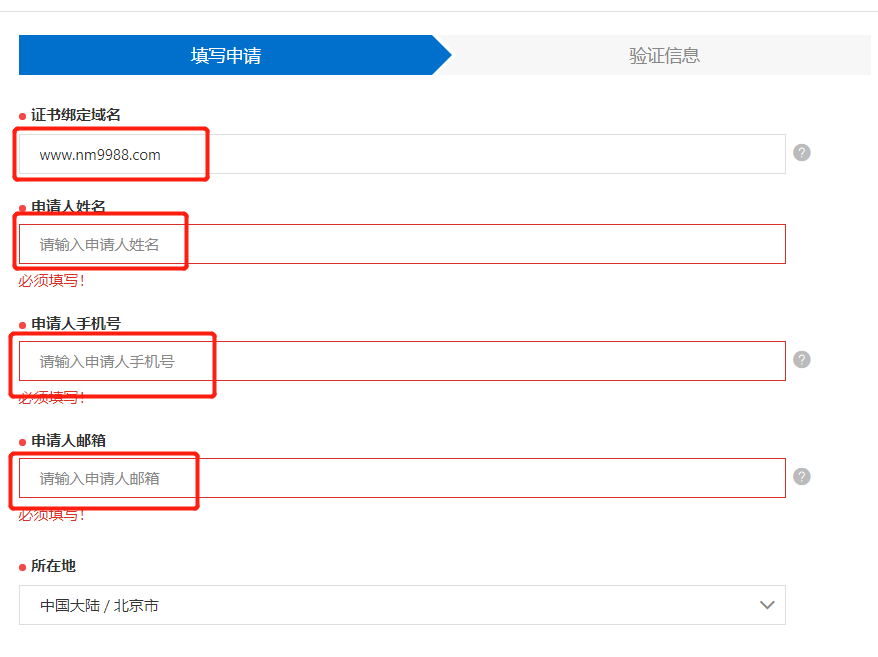The height and width of the screenshot is (657, 878).
Task: Click 必须填写 error under email field
Action: tap(52, 515)
